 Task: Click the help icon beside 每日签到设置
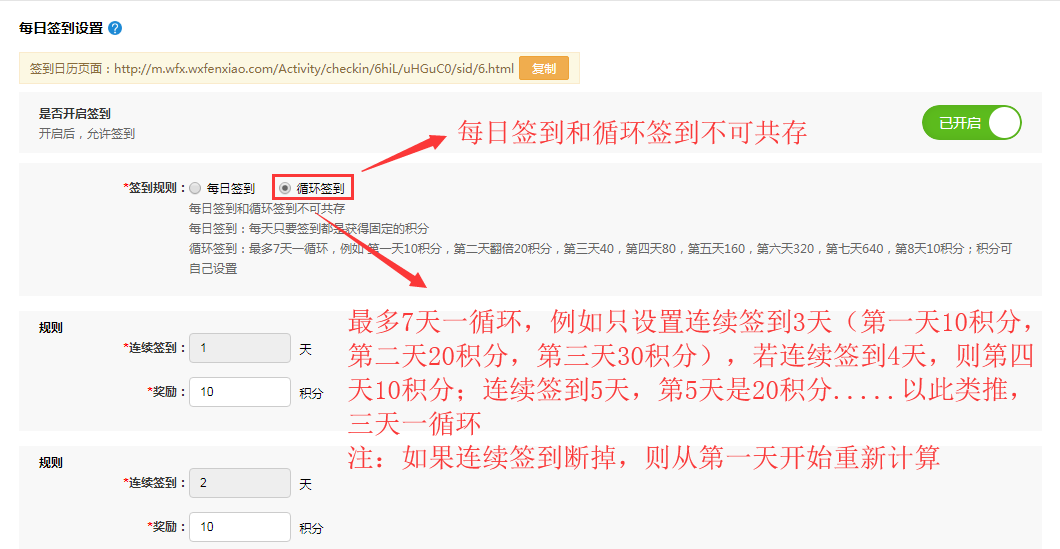(115, 29)
